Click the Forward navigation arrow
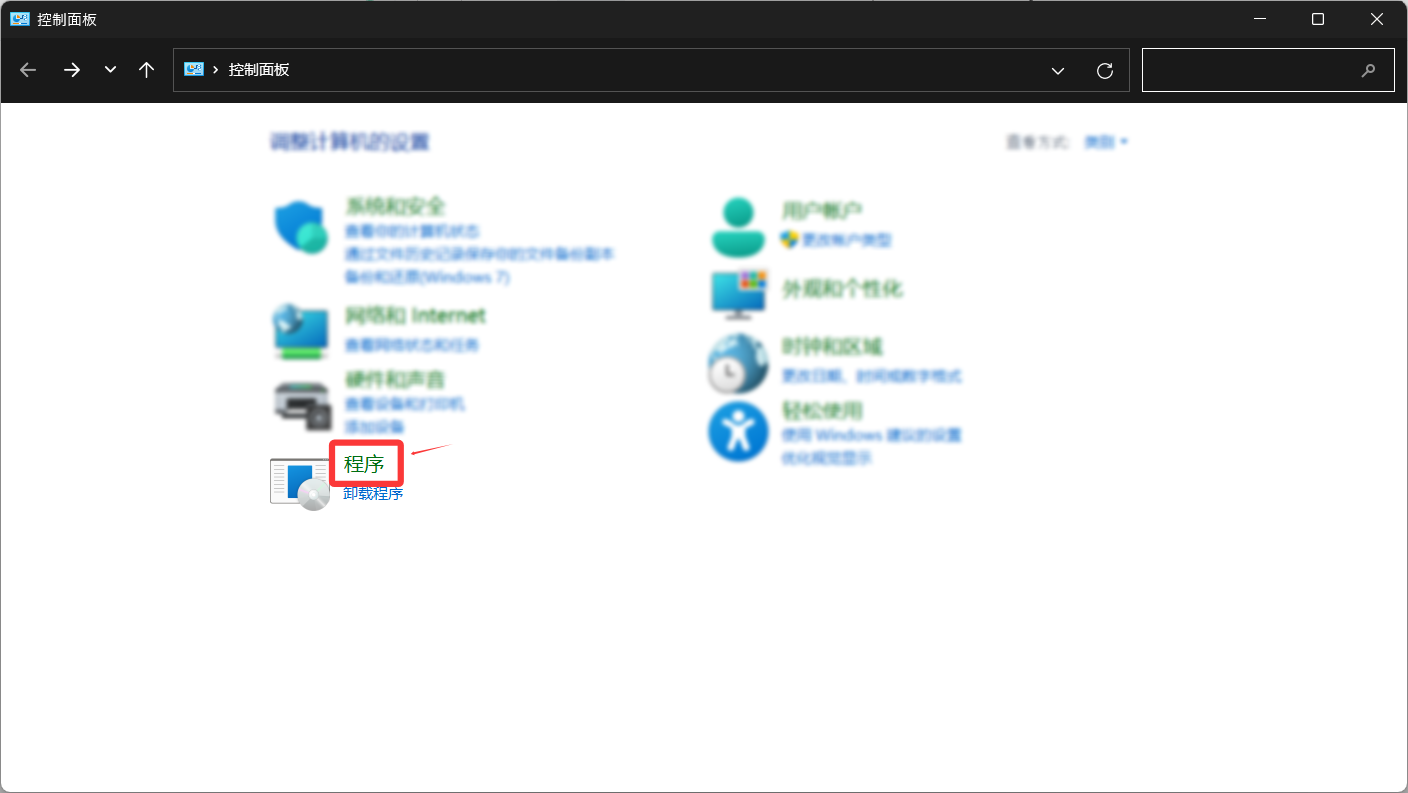Viewport: 1408px width, 793px height. point(72,70)
